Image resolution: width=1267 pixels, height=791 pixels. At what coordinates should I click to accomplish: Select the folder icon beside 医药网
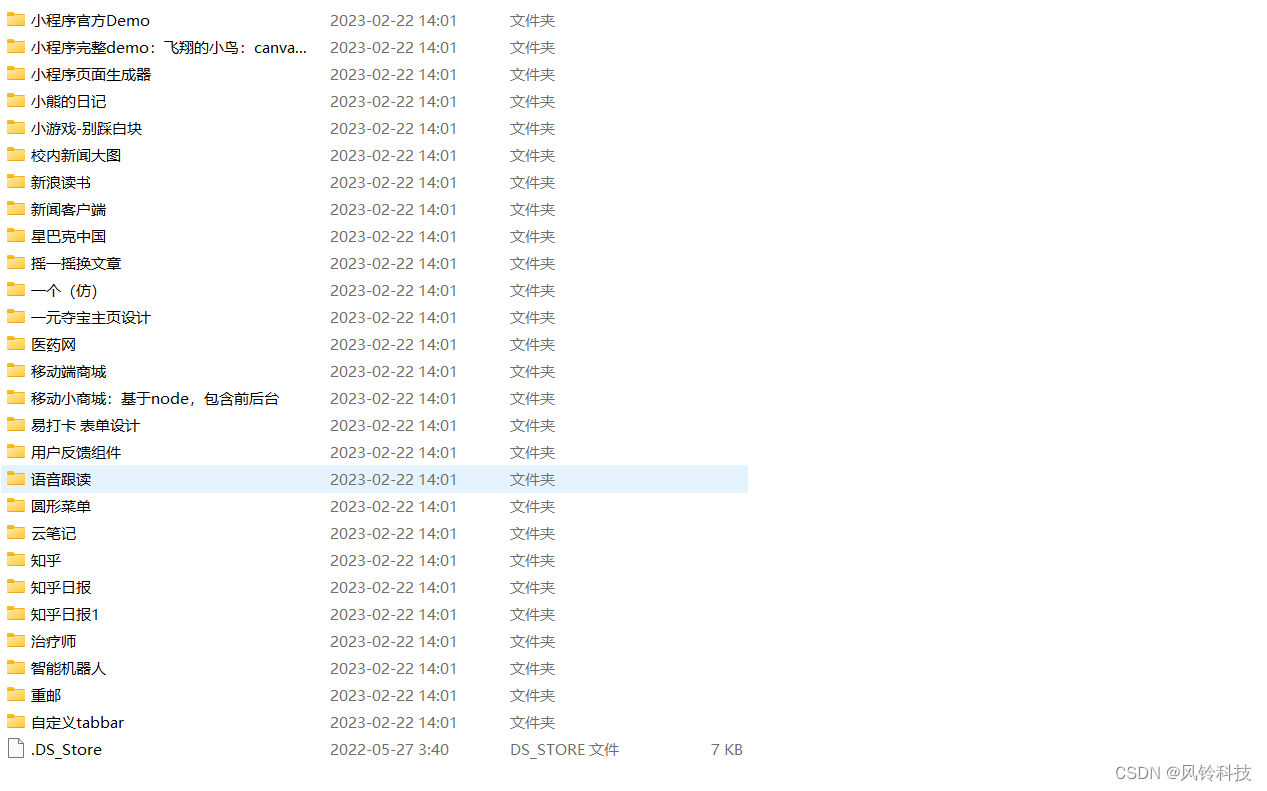click(x=15, y=344)
